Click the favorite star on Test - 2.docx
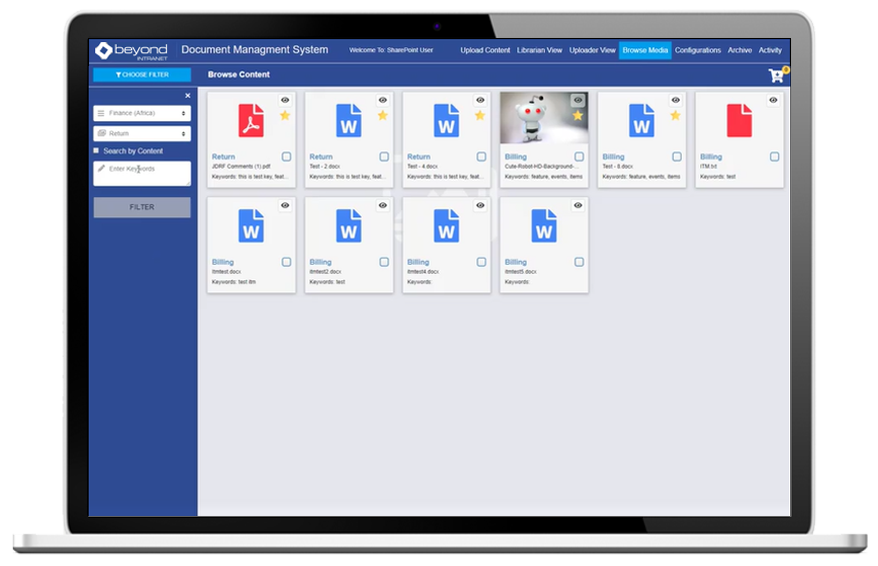This screenshot has height=566, width=878. point(382,116)
